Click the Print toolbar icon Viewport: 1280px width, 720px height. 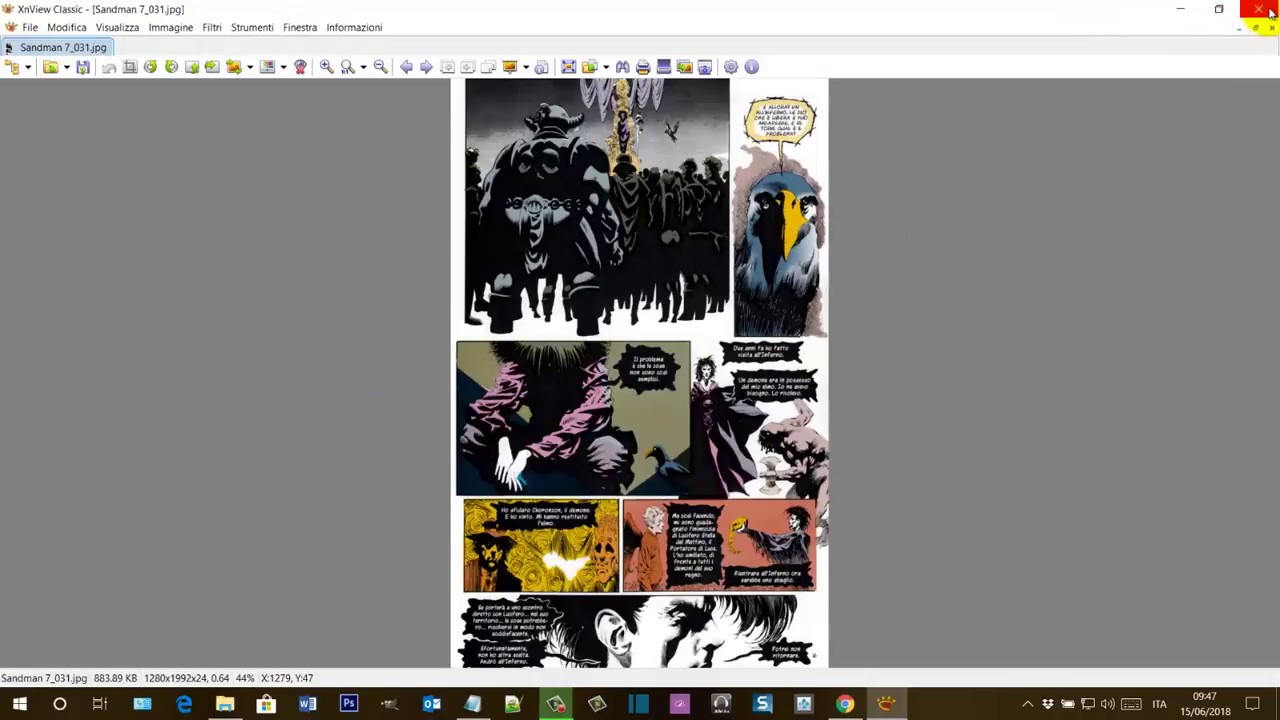click(643, 67)
